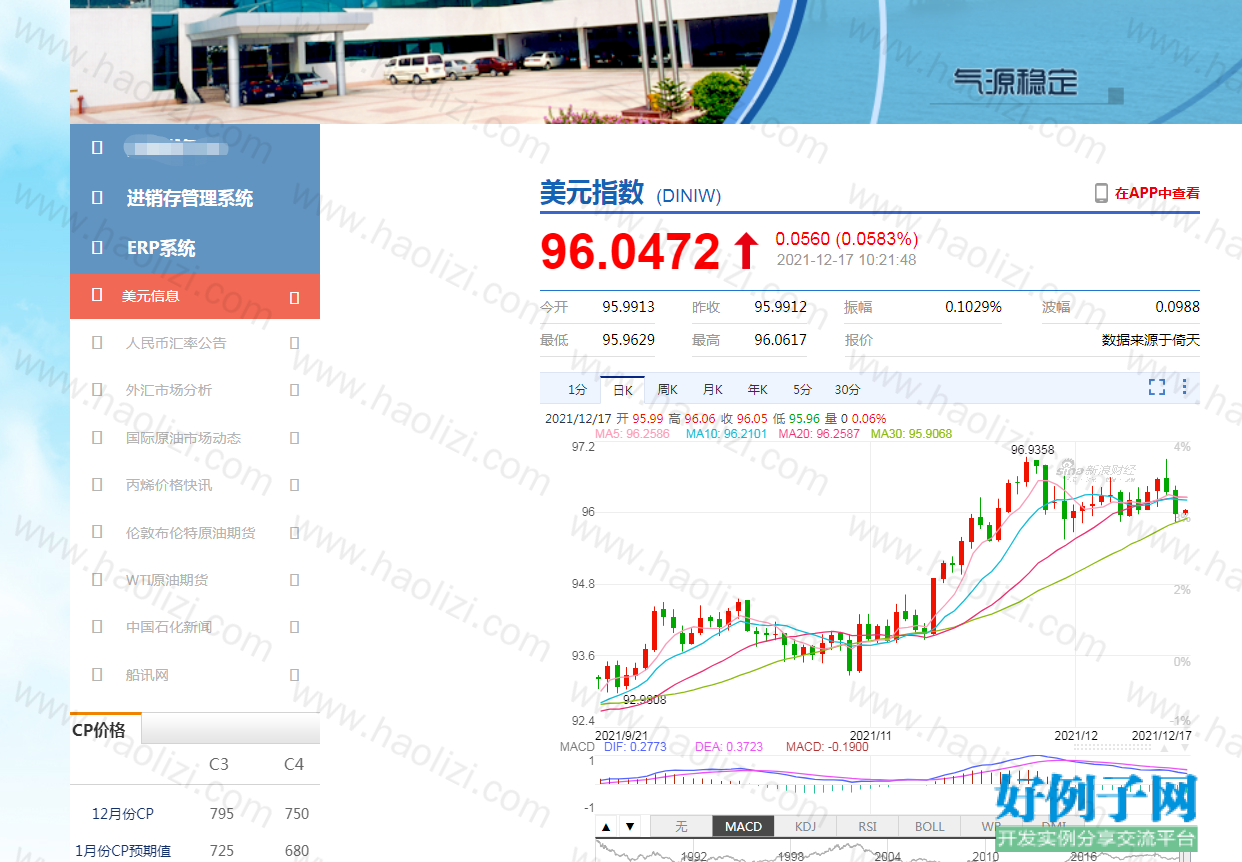
Task: Select the RSI indicator tab
Action: pos(867,826)
